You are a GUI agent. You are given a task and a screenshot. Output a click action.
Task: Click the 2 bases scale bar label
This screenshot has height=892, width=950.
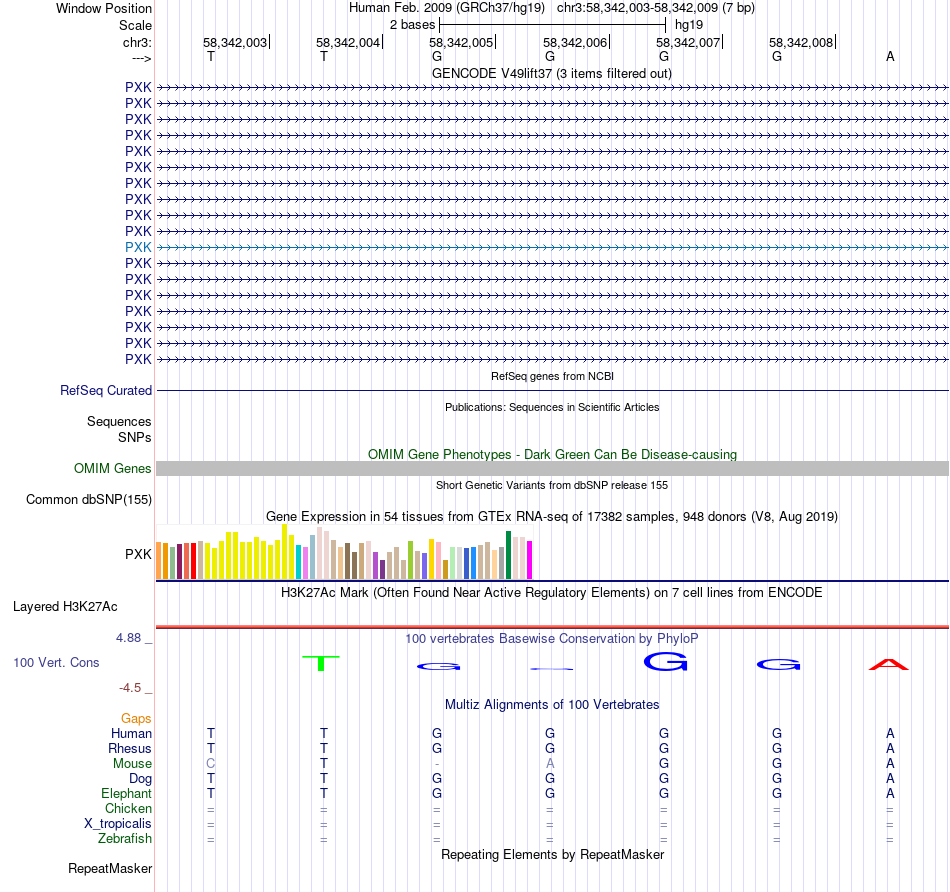(x=412, y=25)
